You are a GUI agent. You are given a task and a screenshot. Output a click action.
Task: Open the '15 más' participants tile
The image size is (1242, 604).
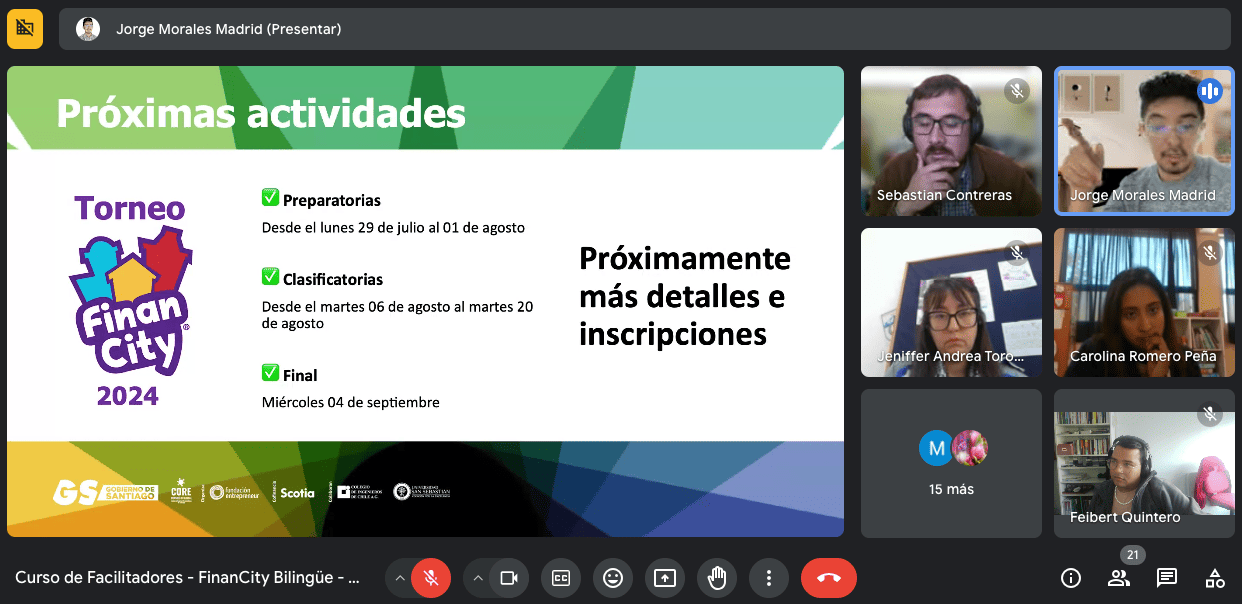951,463
